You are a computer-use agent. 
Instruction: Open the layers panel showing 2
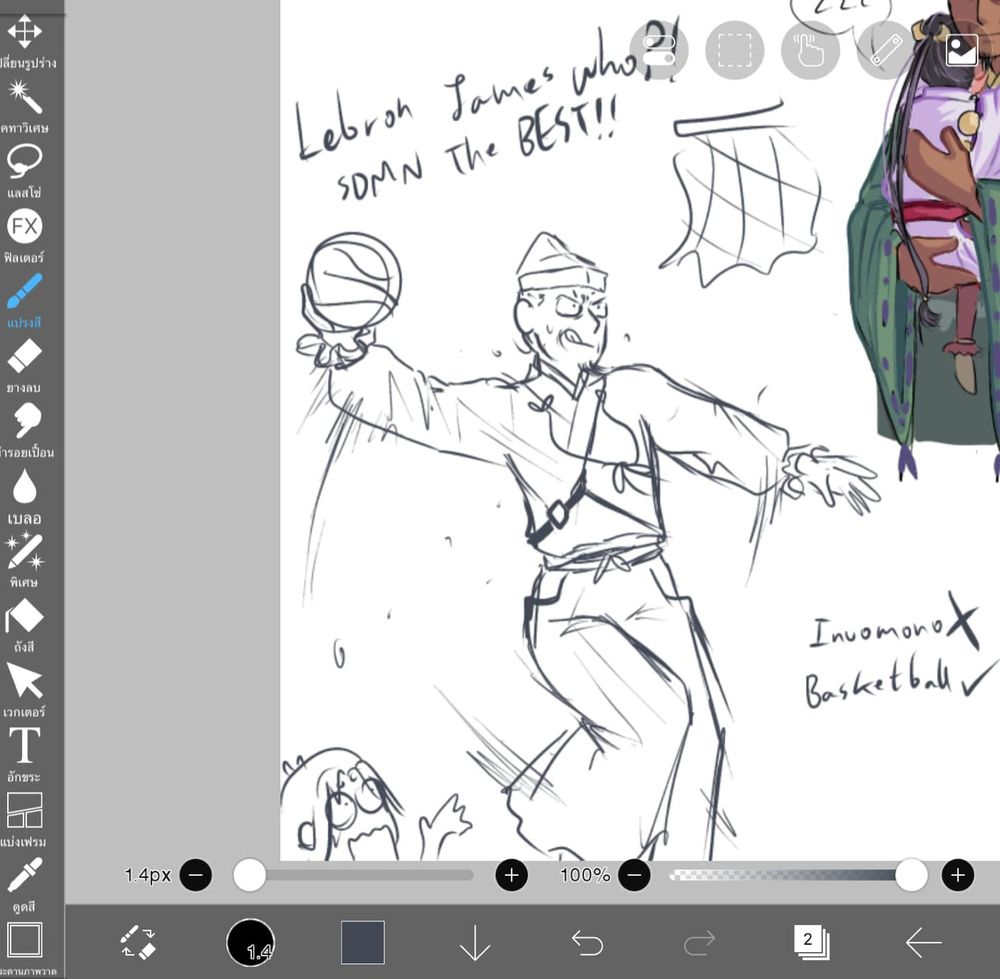tap(811, 942)
